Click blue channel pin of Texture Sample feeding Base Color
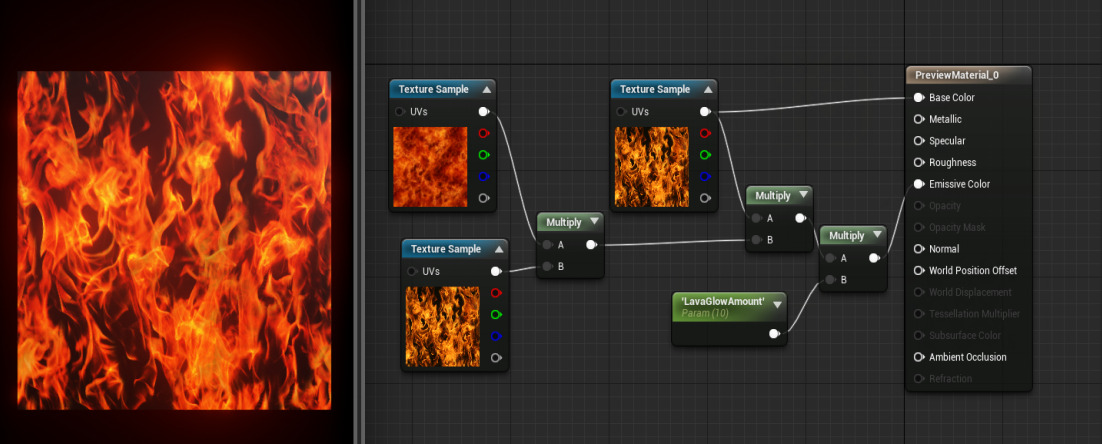 click(x=705, y=176)
